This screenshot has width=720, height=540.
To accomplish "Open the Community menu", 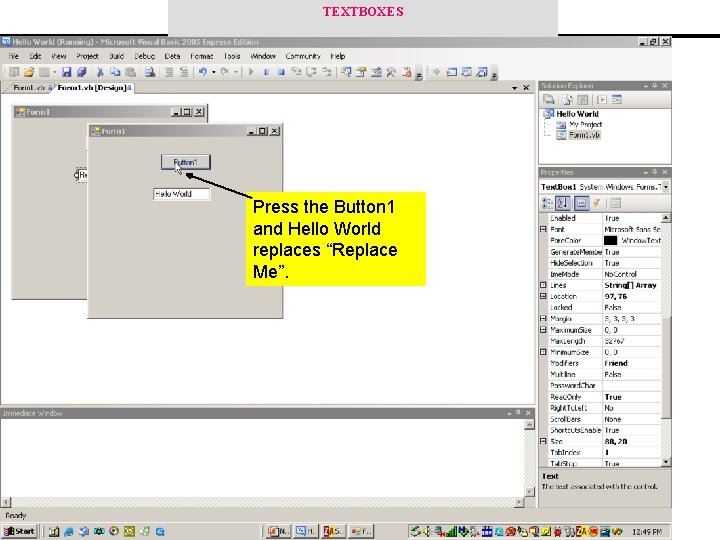I will point(303,56).
